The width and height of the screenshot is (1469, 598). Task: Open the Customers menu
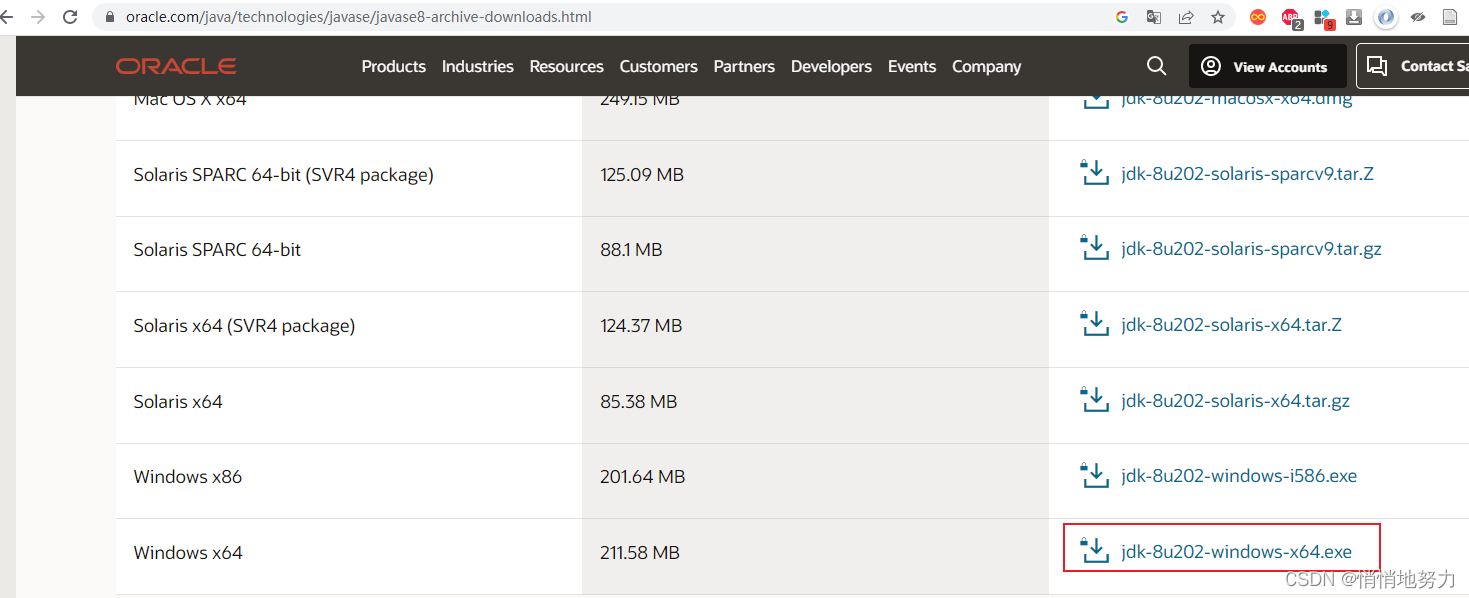point(658,66)
